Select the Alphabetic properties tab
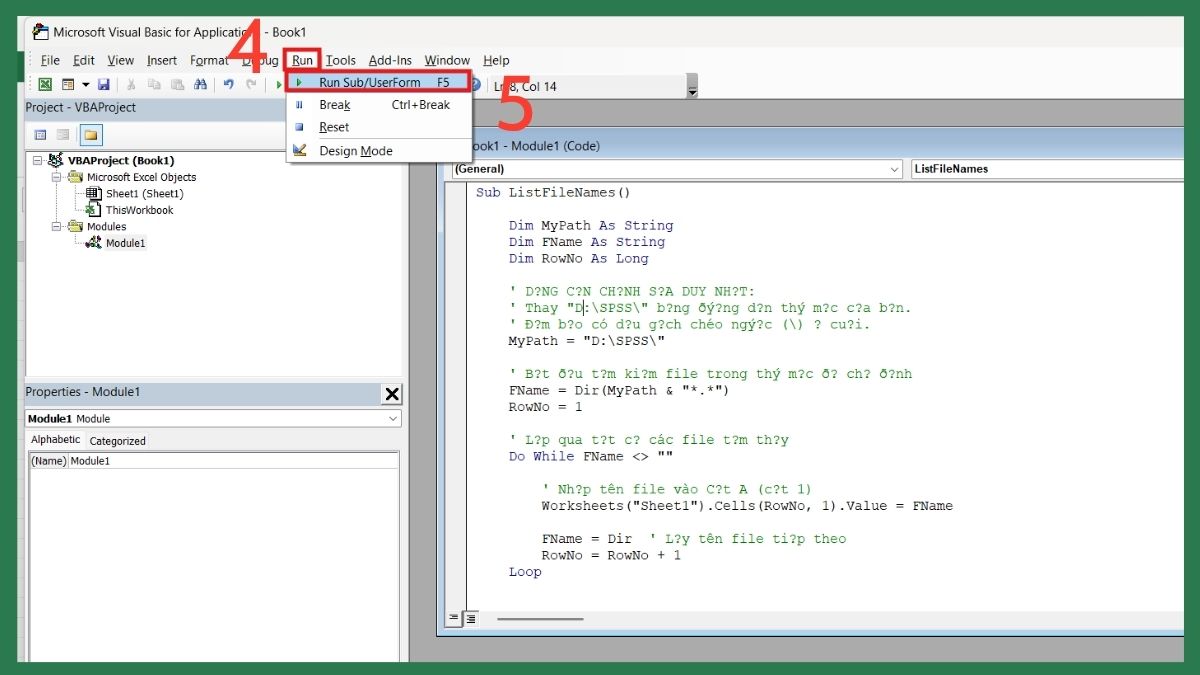Viewport: 1200px width, 675px height. [55, 440]
